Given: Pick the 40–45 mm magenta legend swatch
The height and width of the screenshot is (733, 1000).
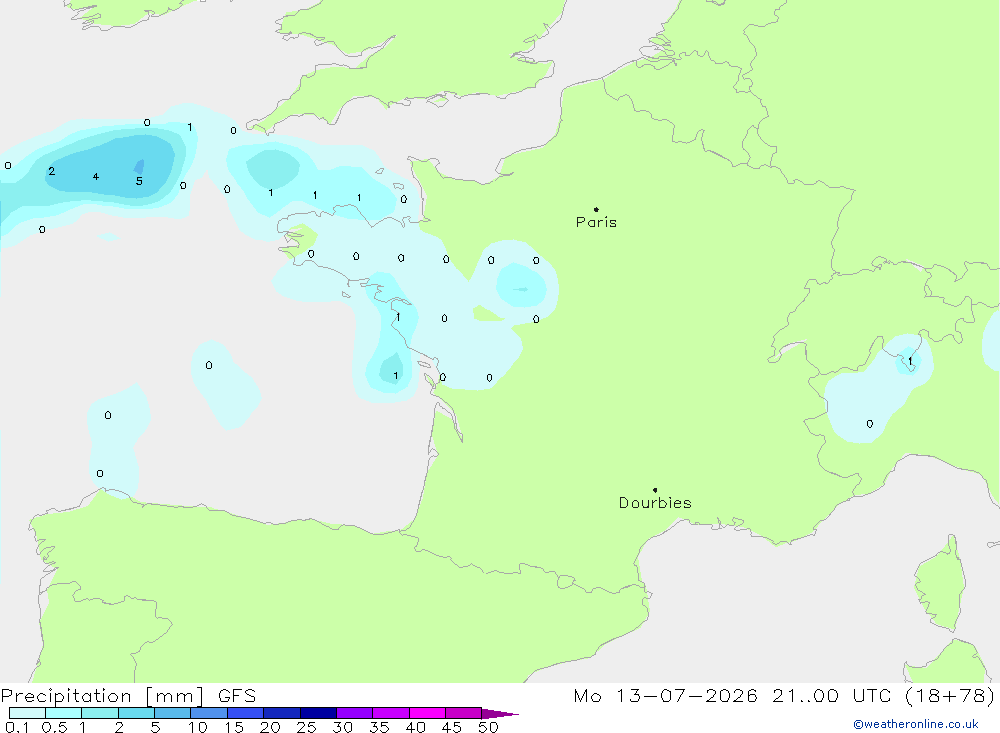Looking at the screenshot, I should (427, 713).
